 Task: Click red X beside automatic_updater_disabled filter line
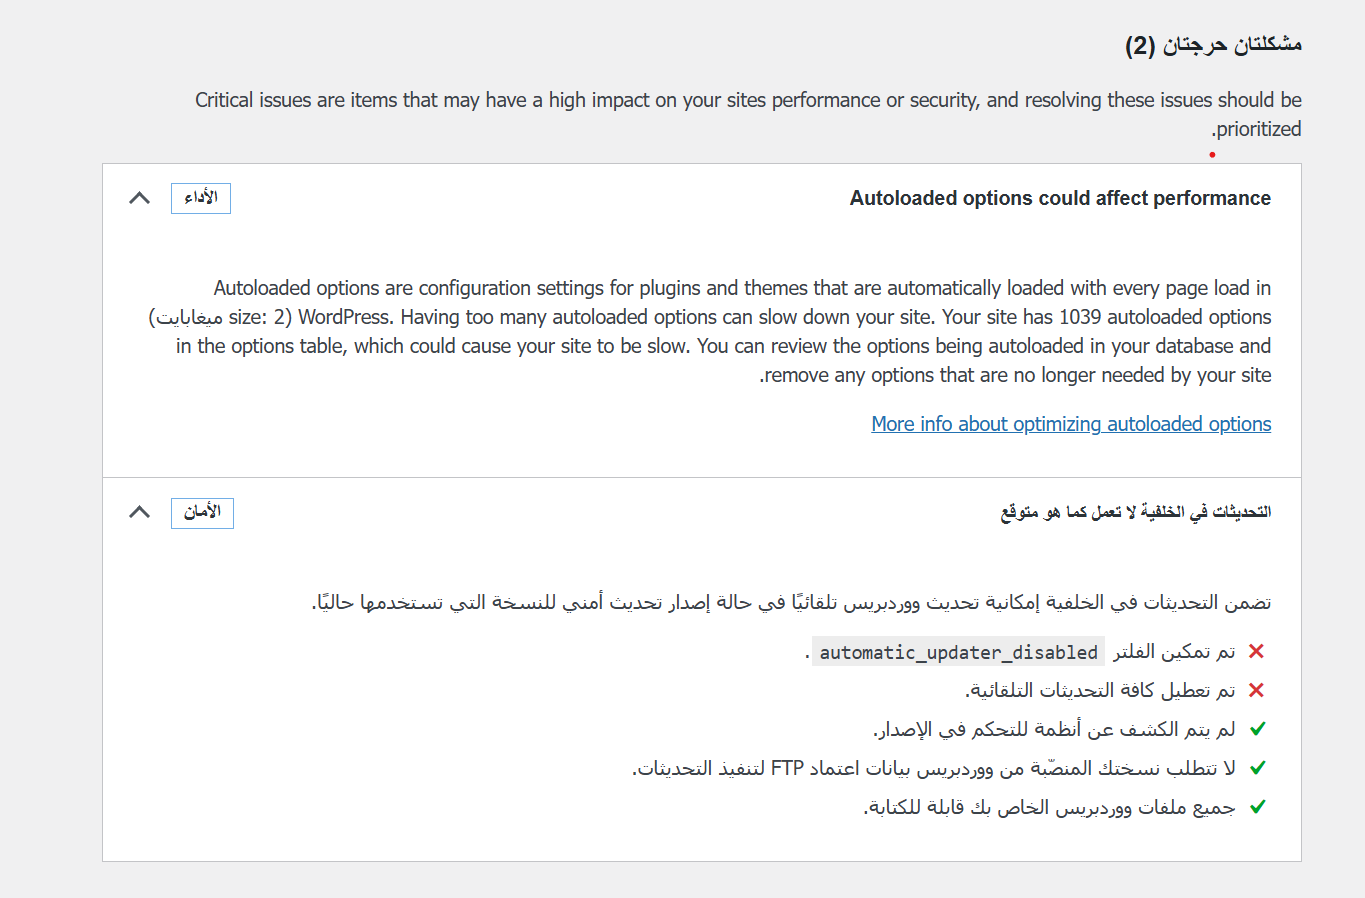pos(1257,651)
